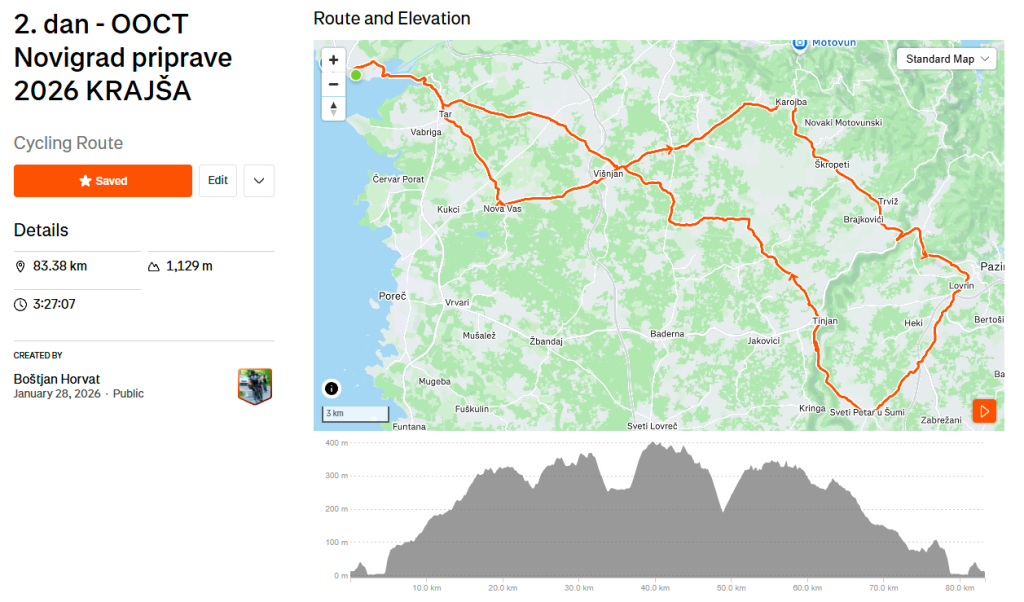Click the elevation gain mountain icon
Viewport: 1024px width, 602px height.
pos(153,266)
